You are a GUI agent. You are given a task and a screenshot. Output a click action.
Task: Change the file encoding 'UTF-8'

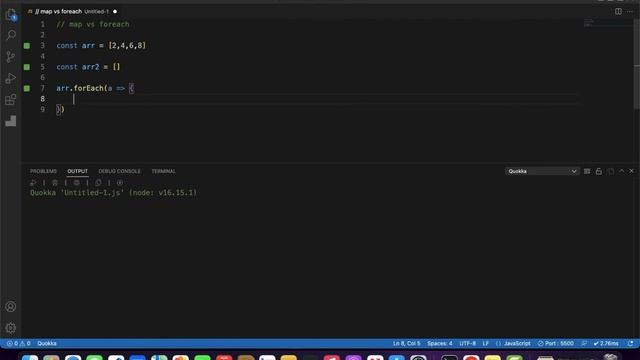[x=468, y=343]
